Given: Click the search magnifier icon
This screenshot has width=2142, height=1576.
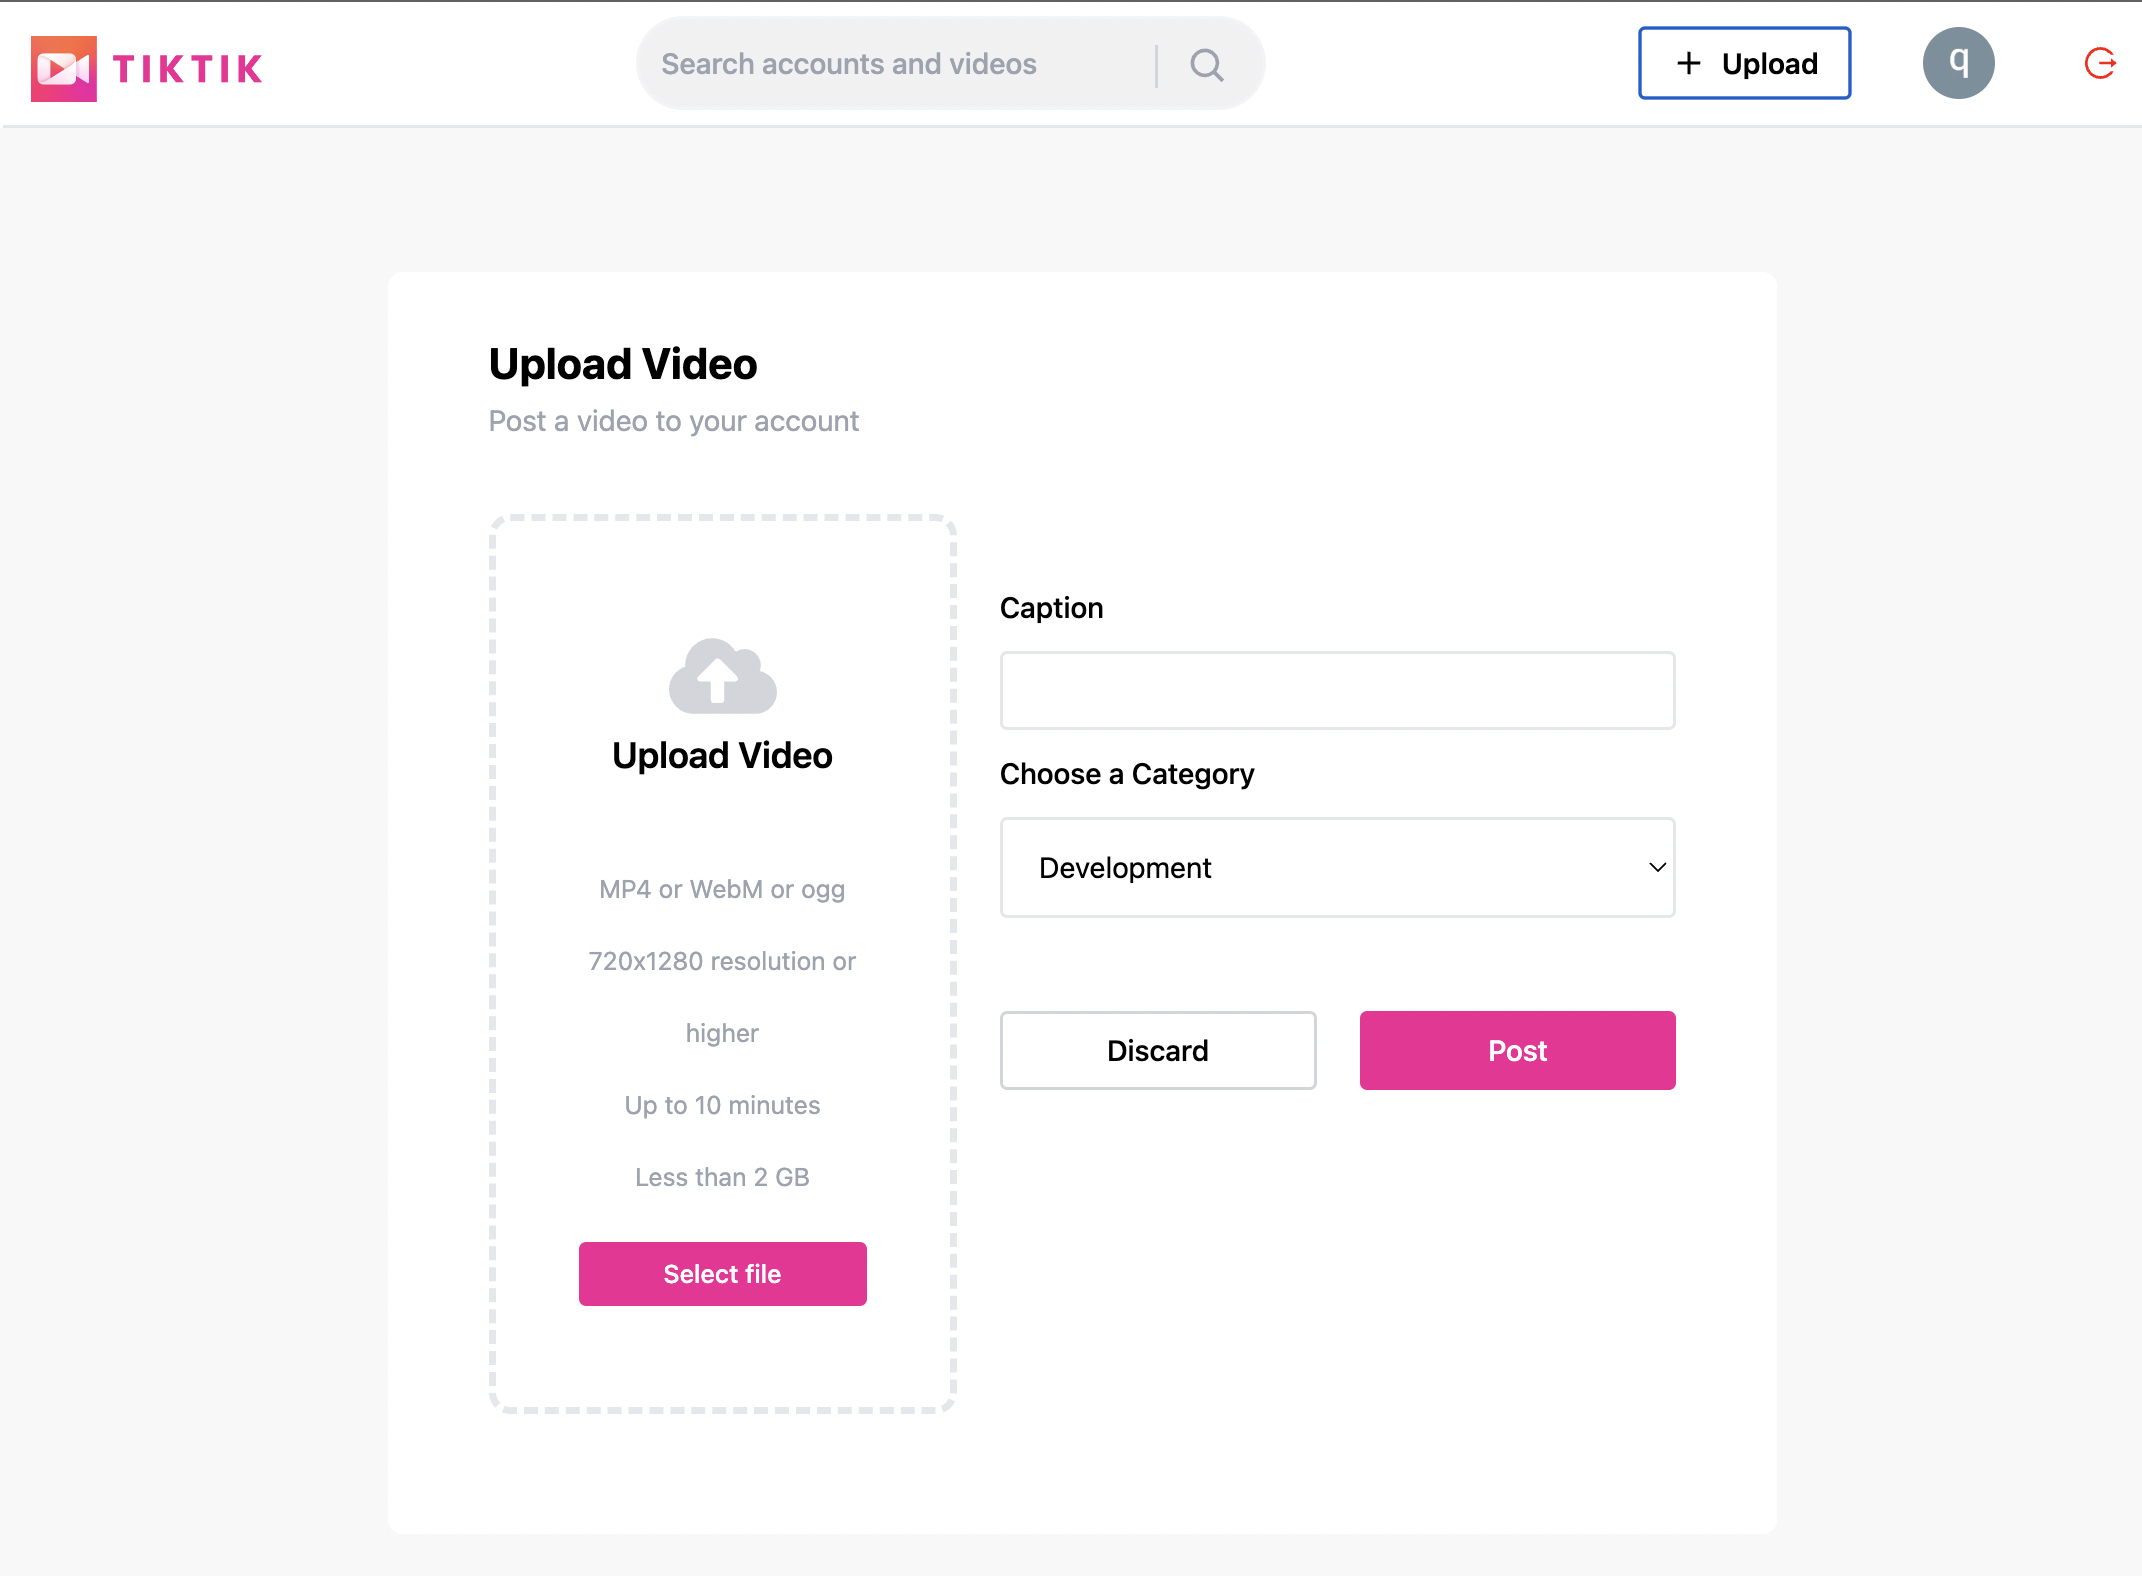Looking at the screenshot, I should [1207, 65].
